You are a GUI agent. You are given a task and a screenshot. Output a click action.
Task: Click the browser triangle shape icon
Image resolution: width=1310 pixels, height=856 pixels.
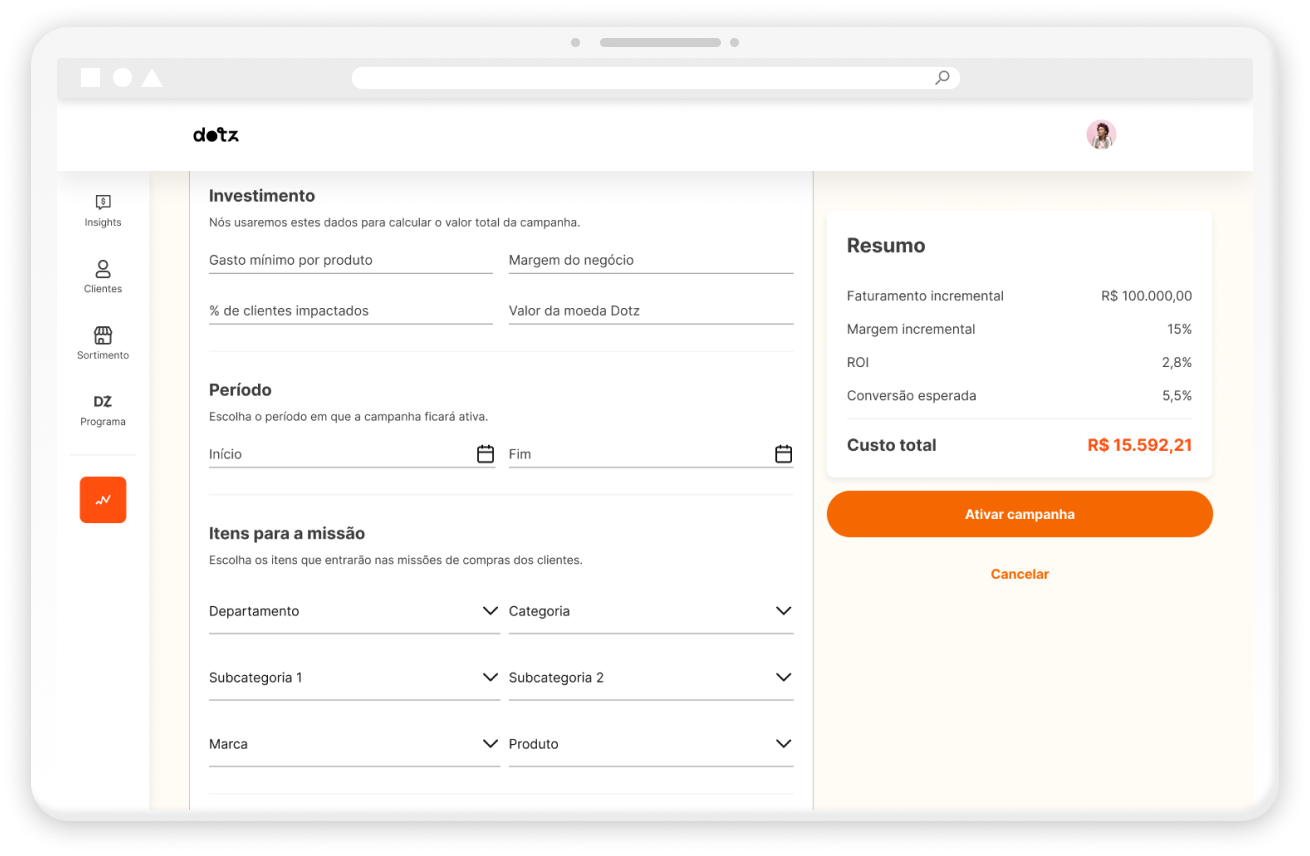(152, 77)
